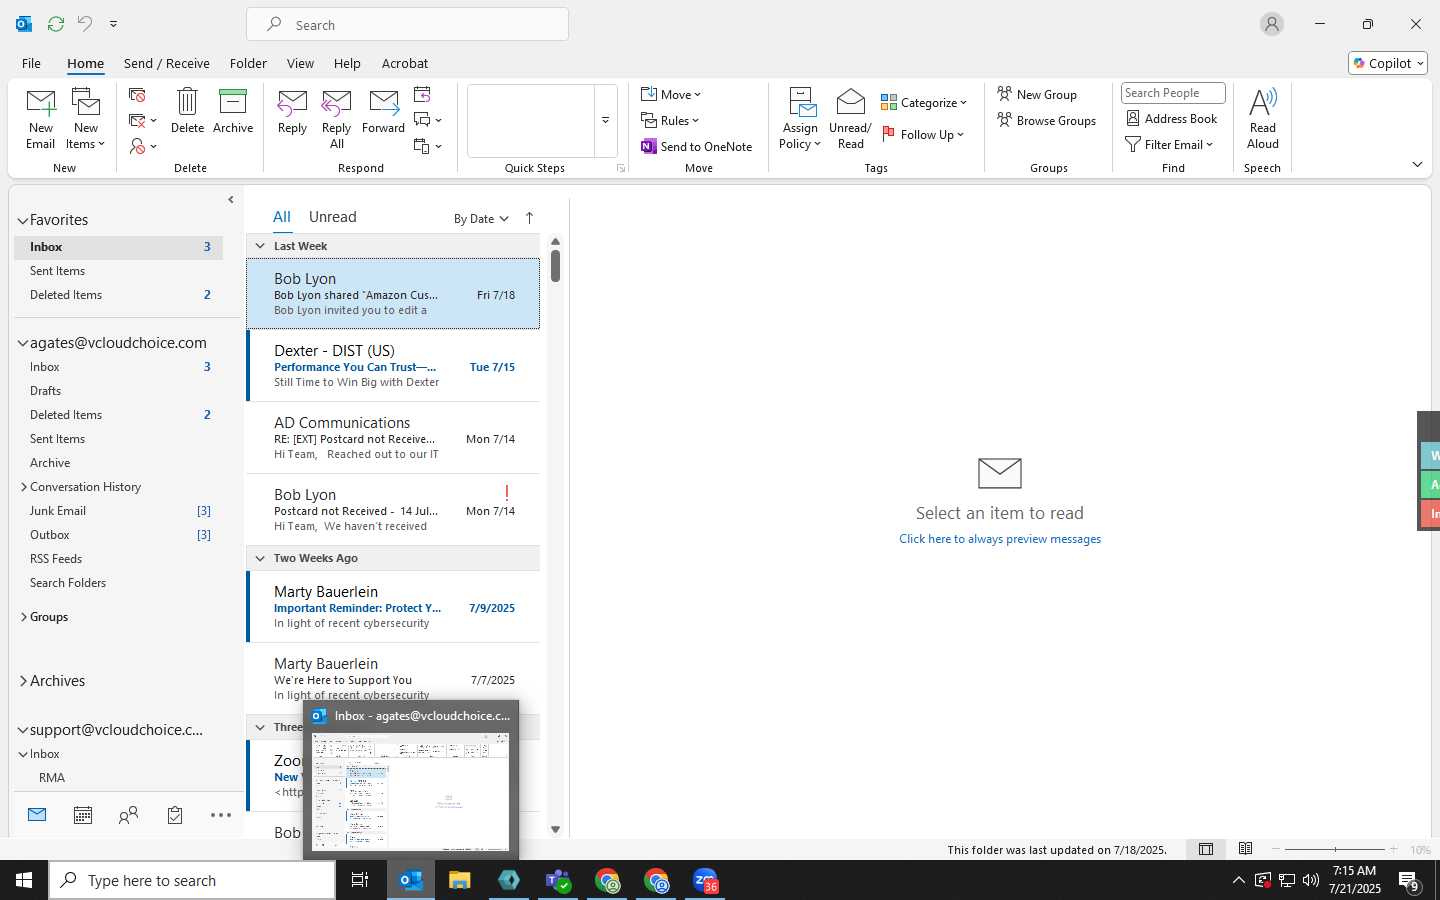The image size is (1440, 900).
Task: Open Filter Email dropdown
Action: [x=1169, y=144]
